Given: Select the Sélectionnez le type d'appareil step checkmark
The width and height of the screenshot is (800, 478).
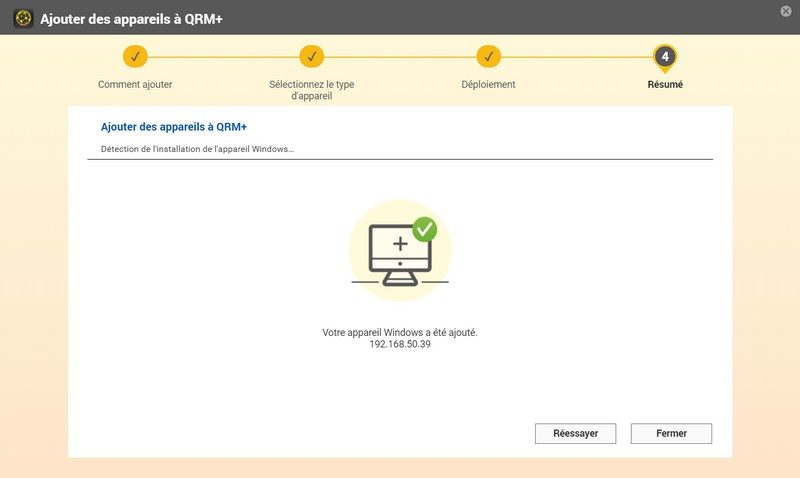Looking at the screenshot, I should 312,57.
